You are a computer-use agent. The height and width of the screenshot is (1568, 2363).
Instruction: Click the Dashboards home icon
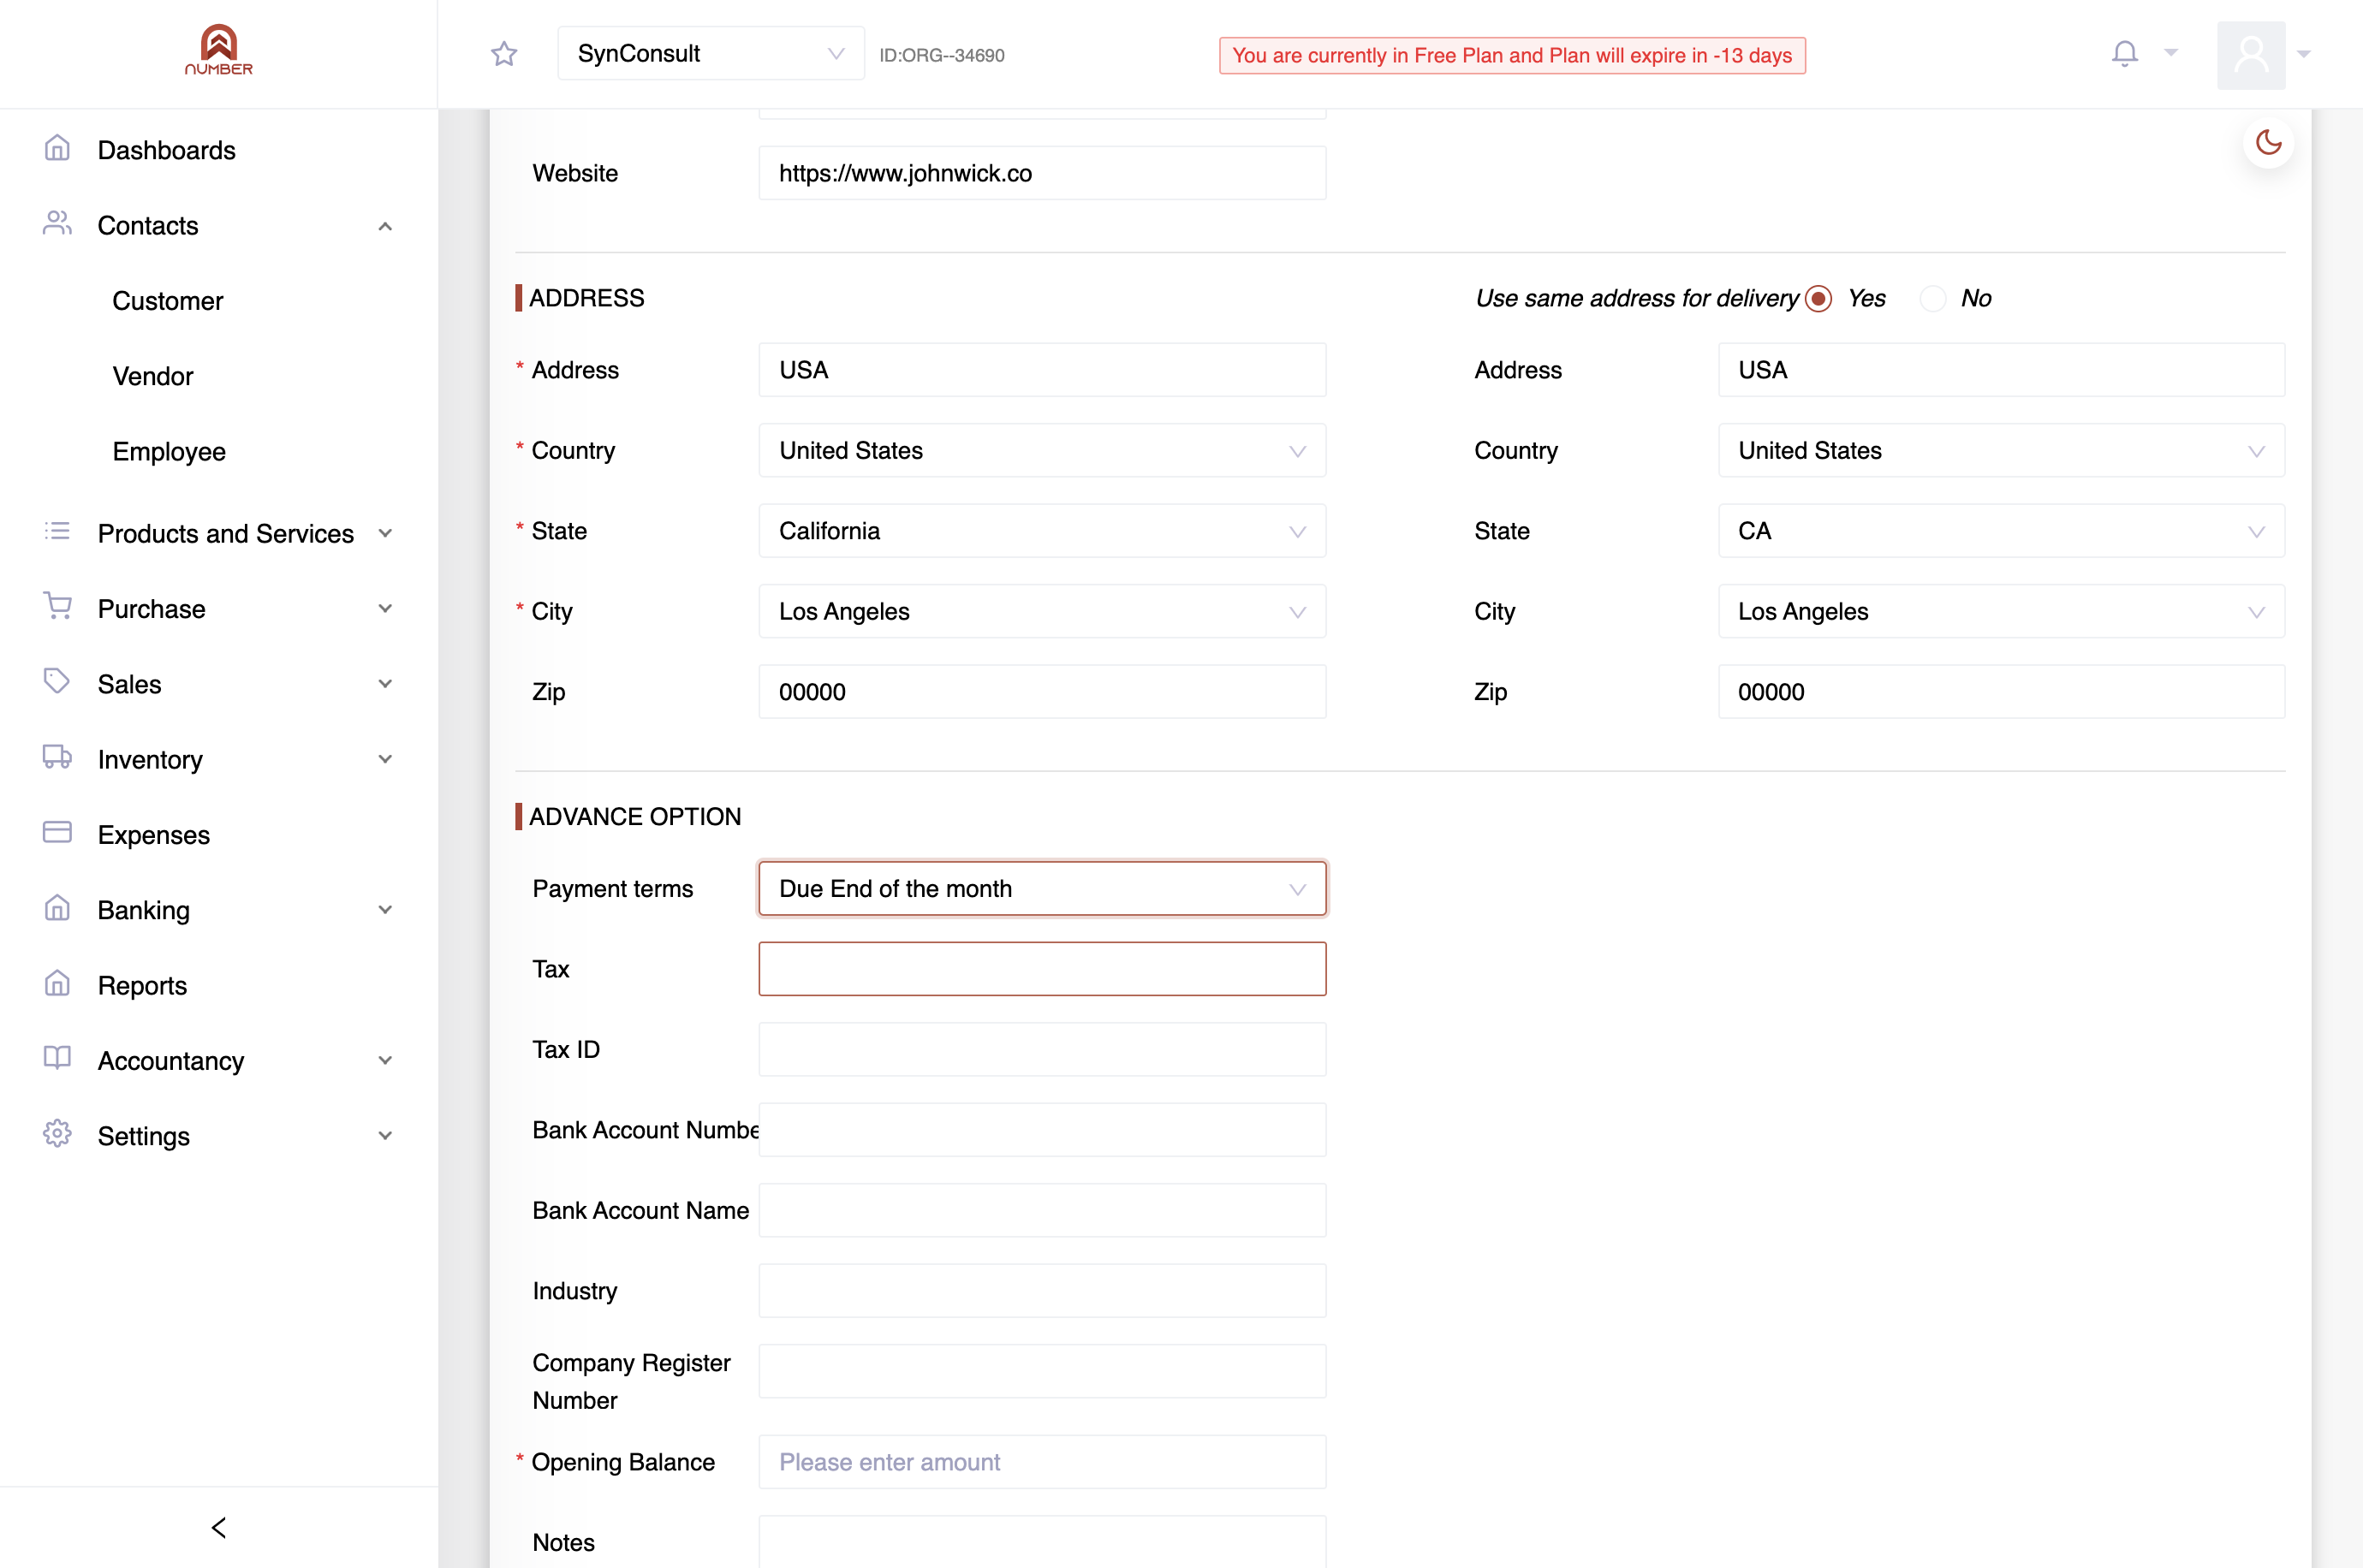click(57, 149)
